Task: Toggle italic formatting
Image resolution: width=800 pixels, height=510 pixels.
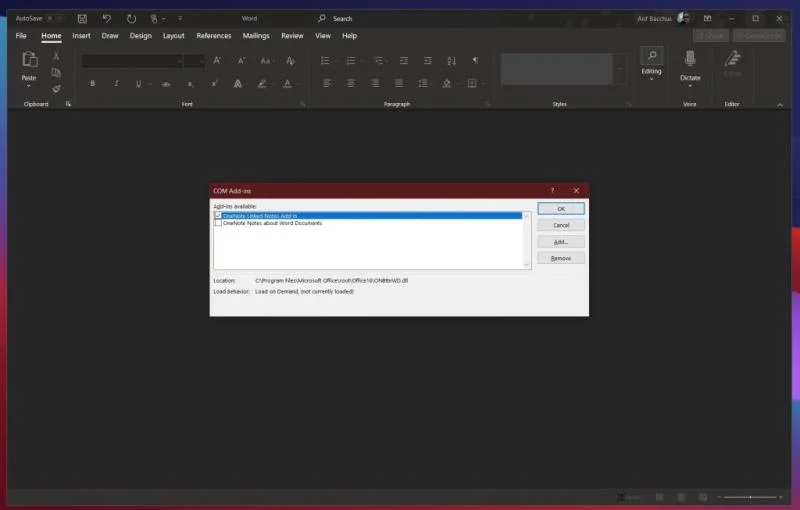Action: point(116,84)
